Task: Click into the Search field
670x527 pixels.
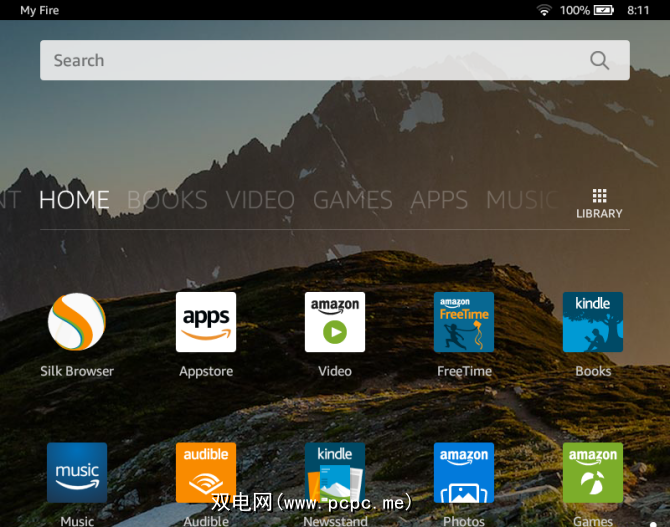Action: point(335,60)
